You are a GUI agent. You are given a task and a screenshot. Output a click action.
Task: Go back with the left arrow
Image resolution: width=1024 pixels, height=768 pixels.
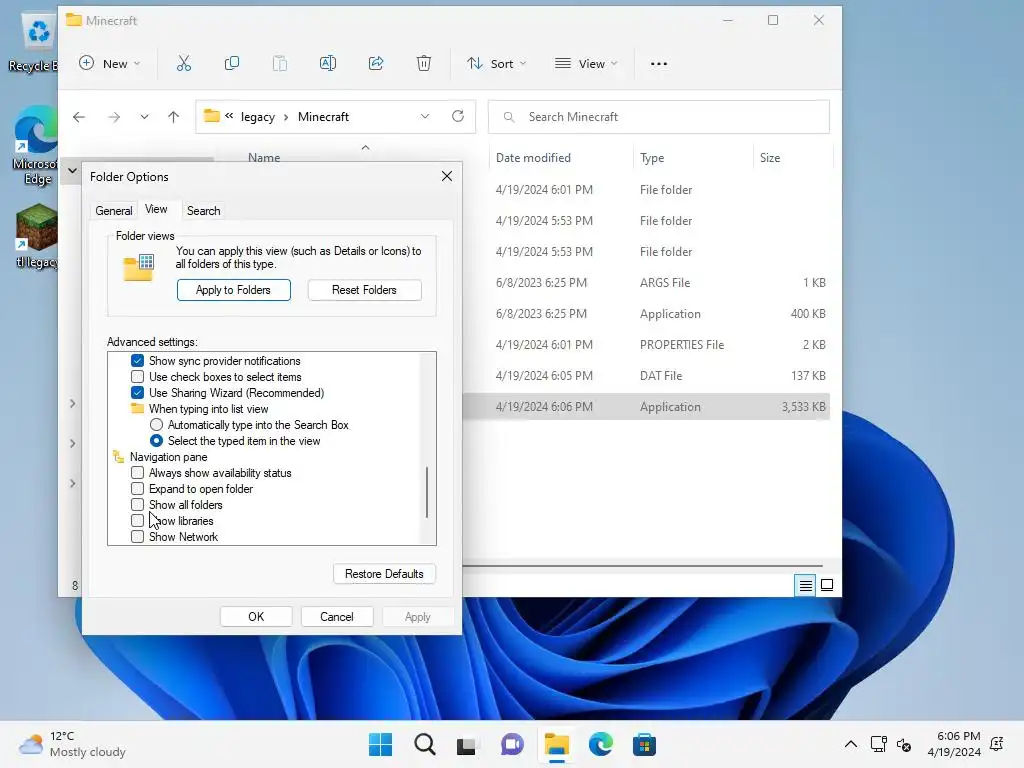click(79, 117)
